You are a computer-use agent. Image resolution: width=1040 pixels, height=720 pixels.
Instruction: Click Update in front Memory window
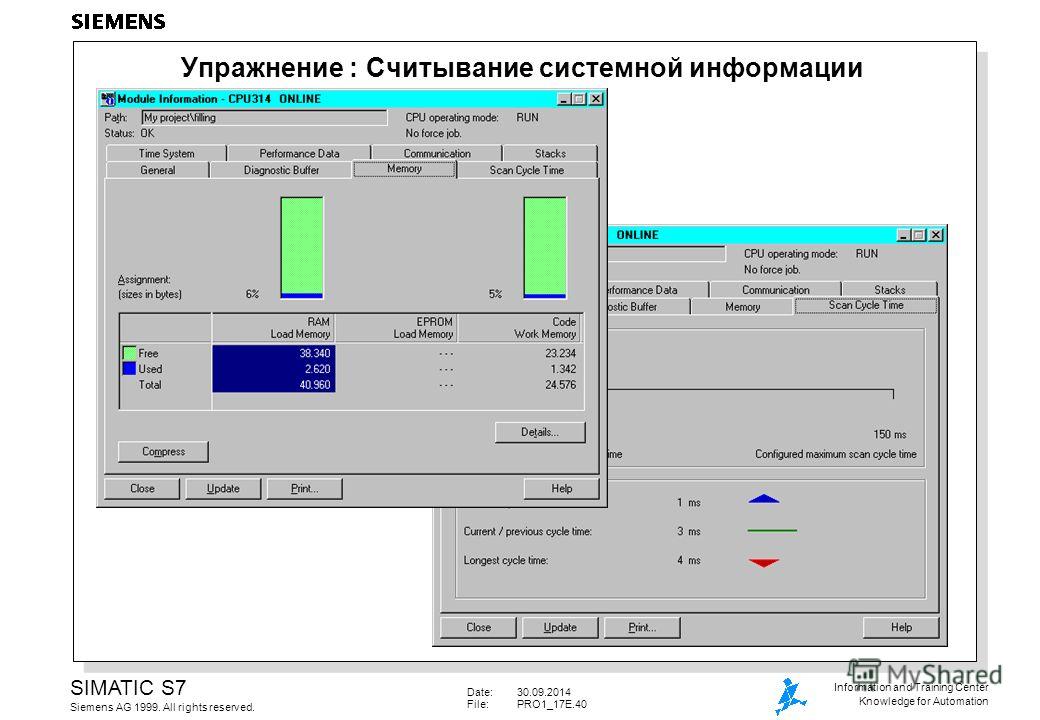point(223,489)
